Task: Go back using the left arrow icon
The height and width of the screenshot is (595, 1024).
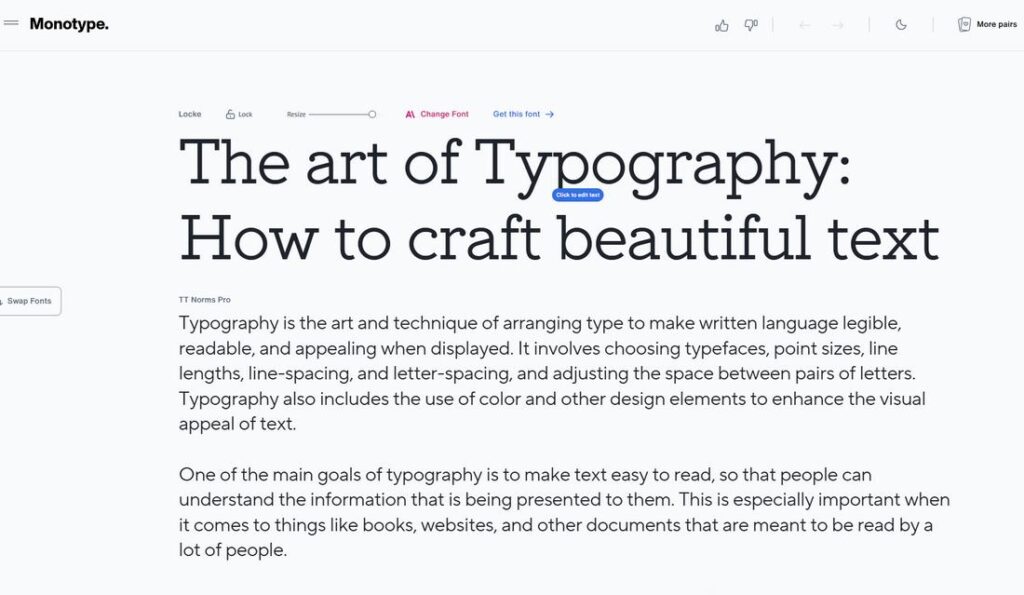Action: pyautogui.click(x=804, y=24)
